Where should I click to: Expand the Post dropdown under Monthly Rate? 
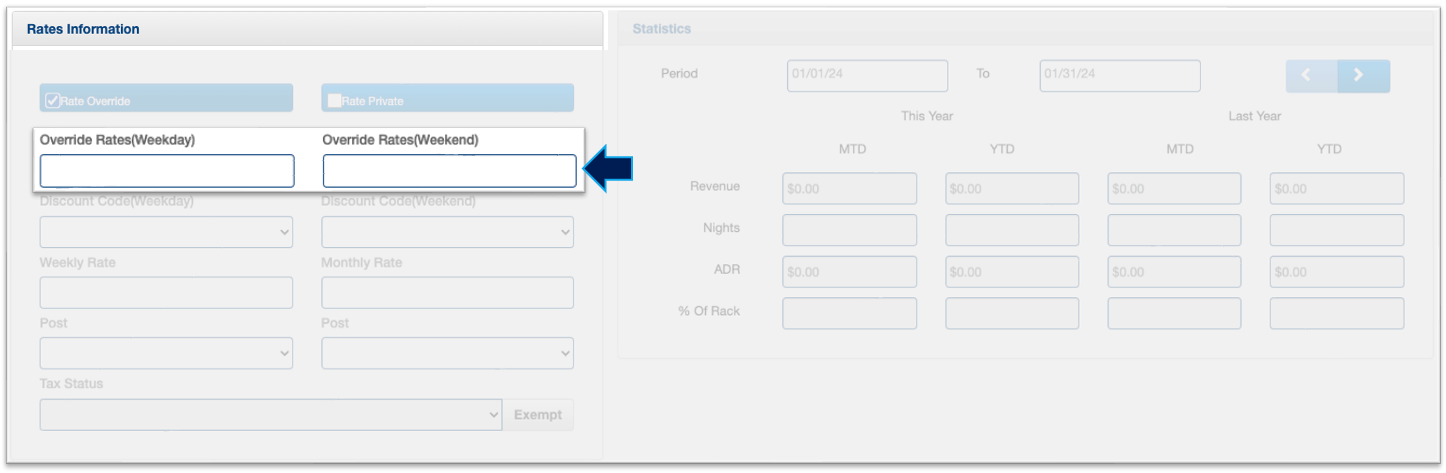pos(447,353)
